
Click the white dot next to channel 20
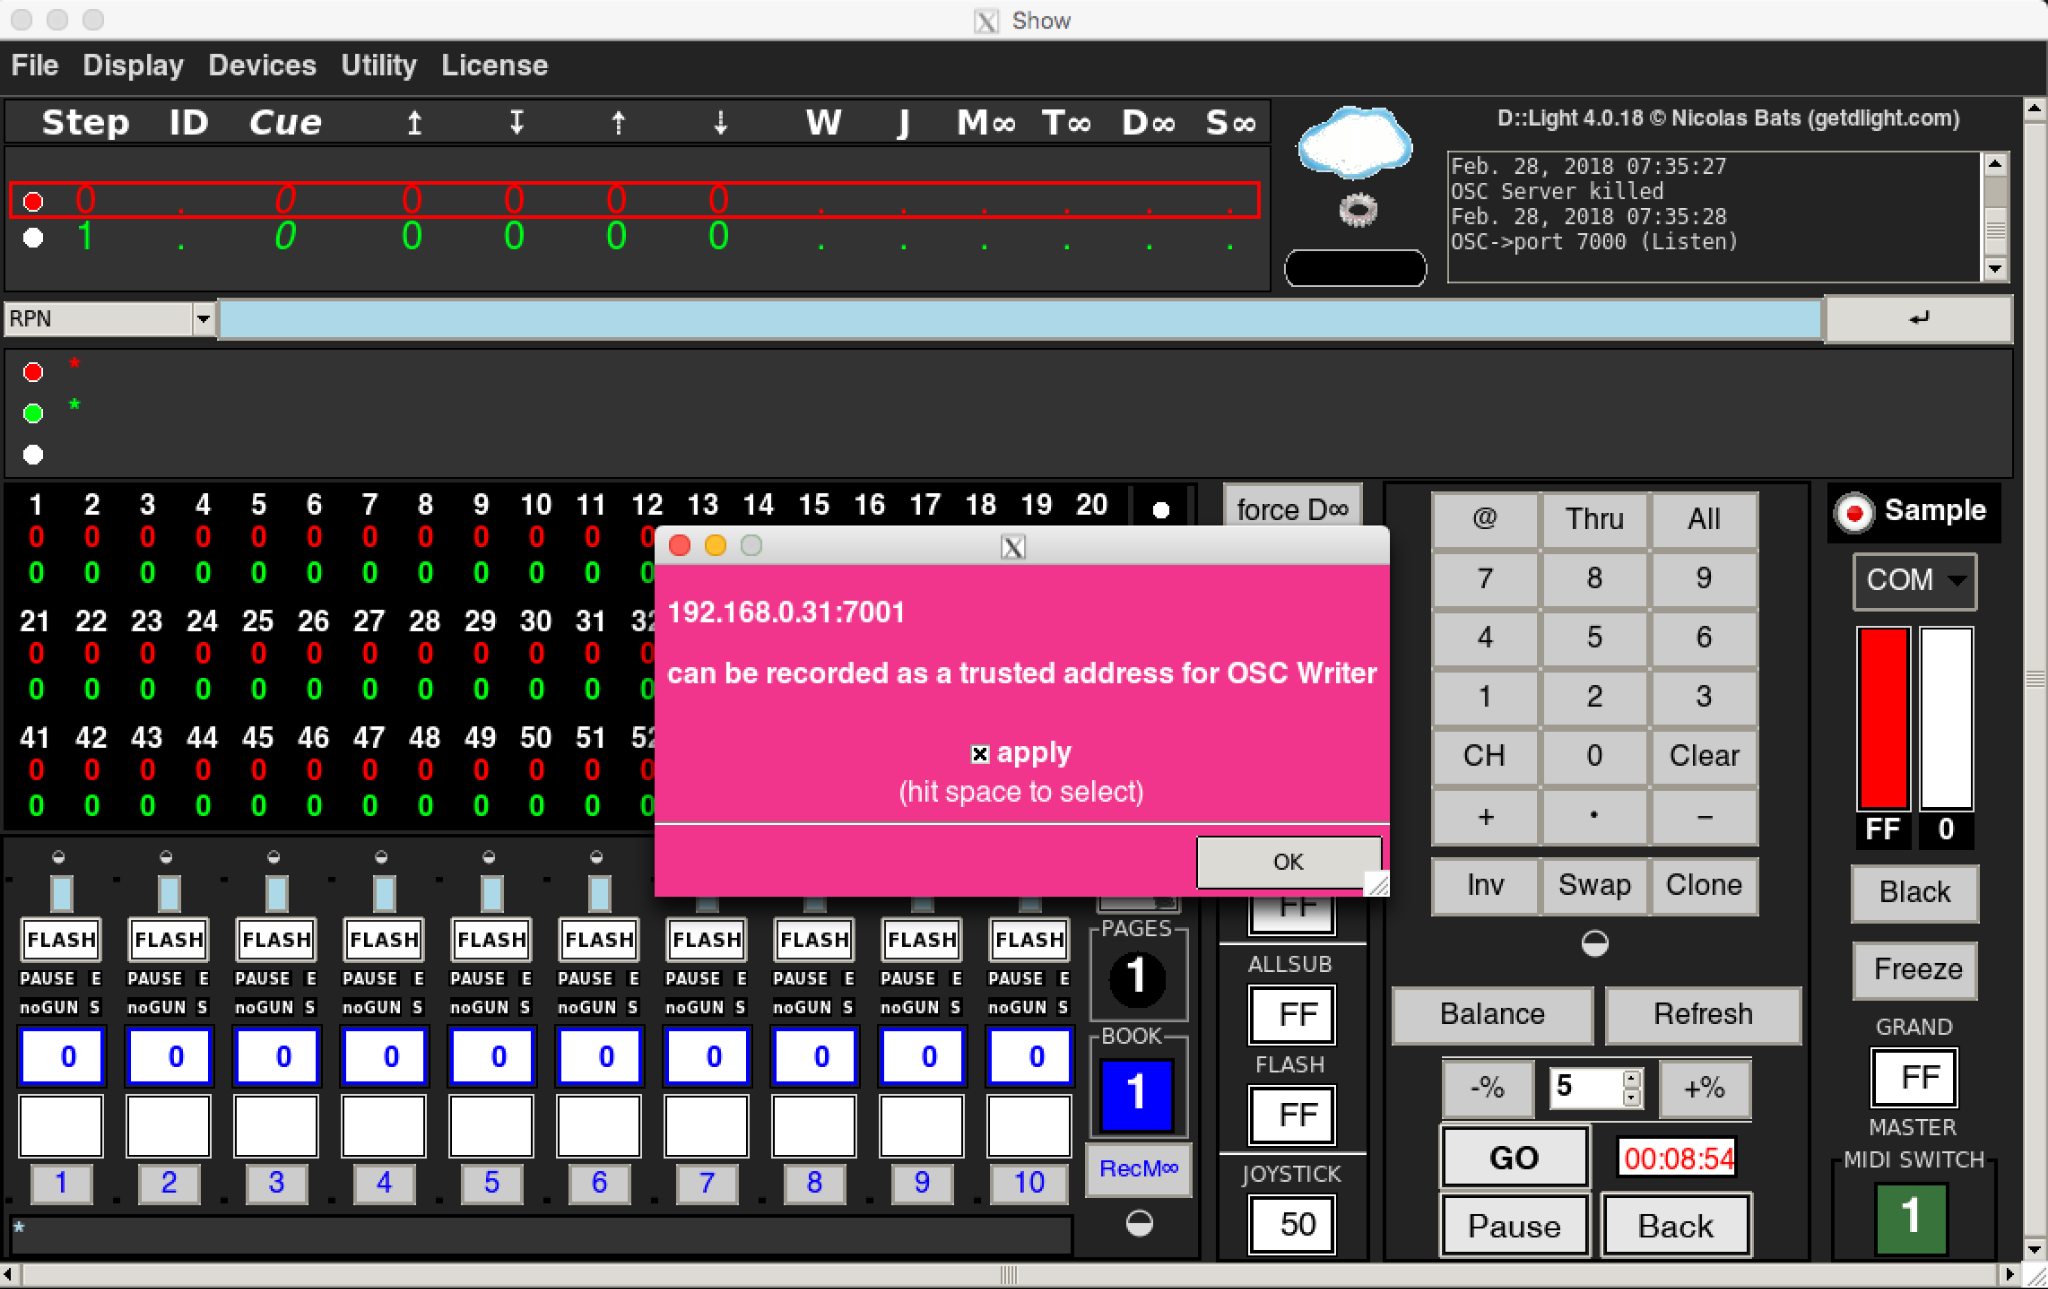pos(1160,510)
